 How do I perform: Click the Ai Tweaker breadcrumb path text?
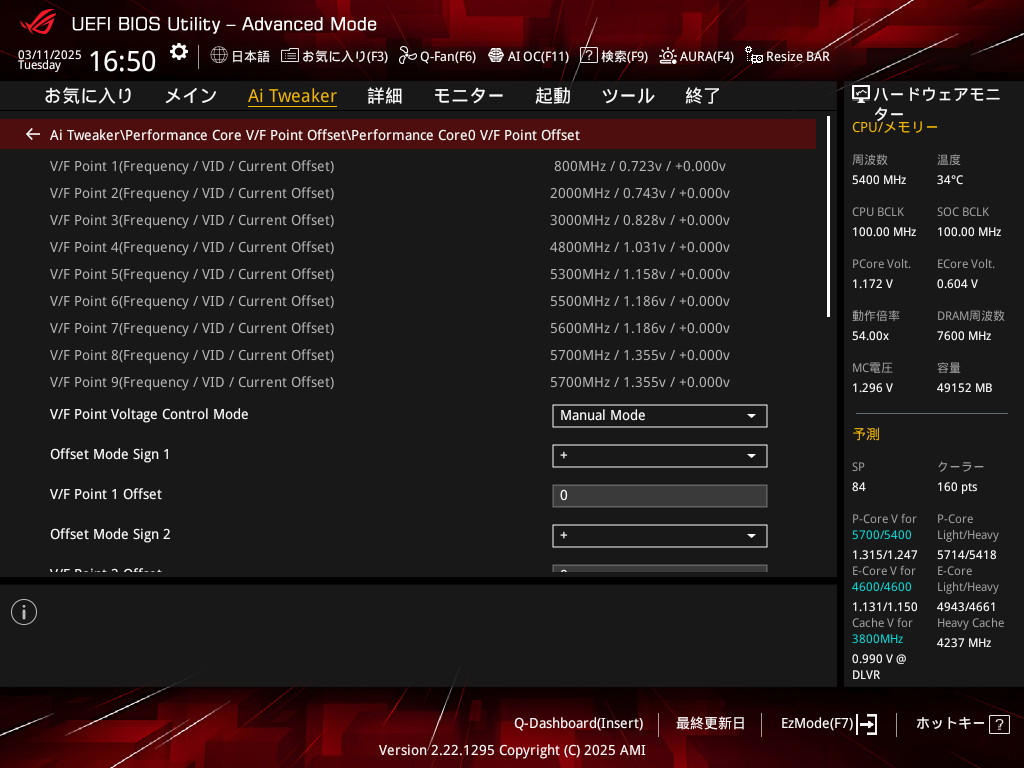click(x=315, y=135)
